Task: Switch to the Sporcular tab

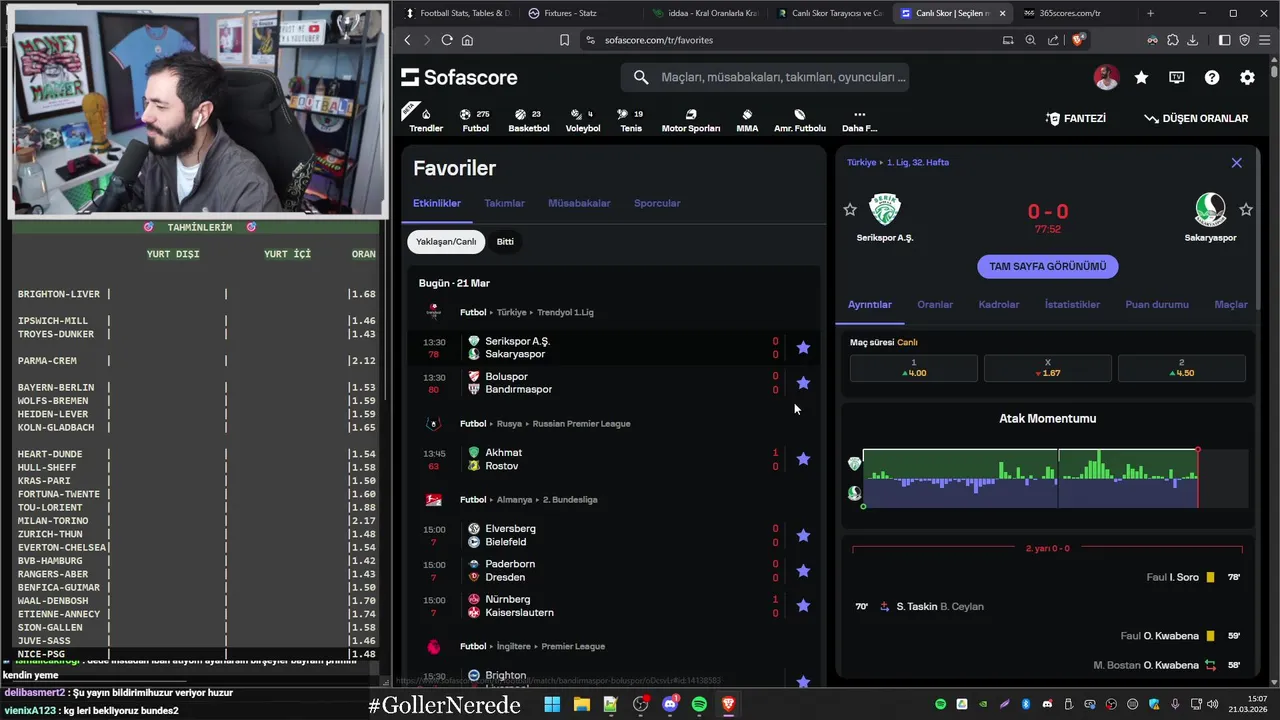Action: pos(657,203)
